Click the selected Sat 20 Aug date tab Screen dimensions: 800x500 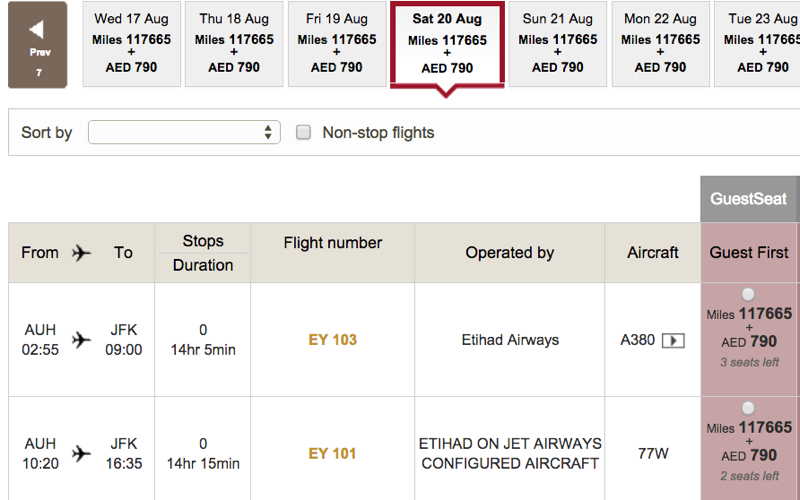click(x=447, y=45)
